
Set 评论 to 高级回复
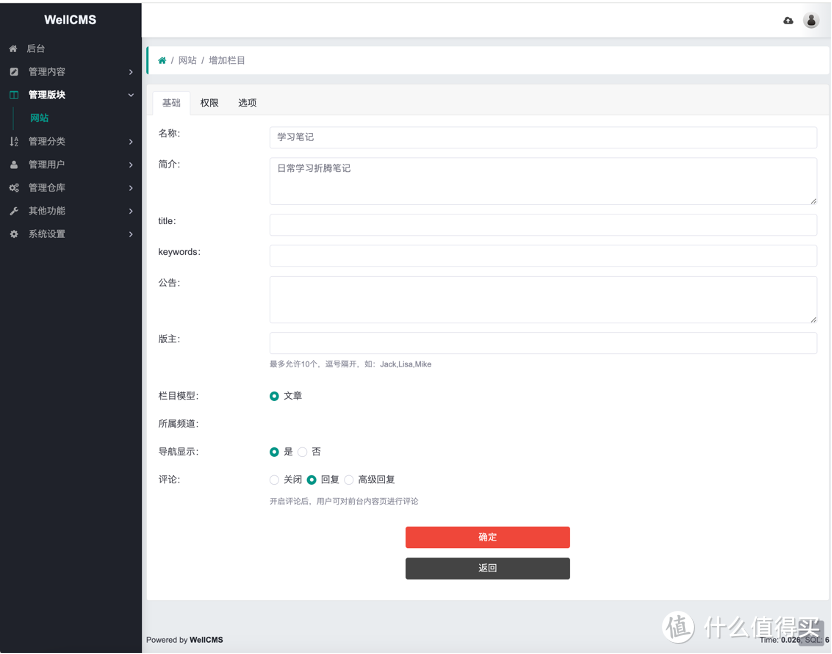[x=349, y=480]
